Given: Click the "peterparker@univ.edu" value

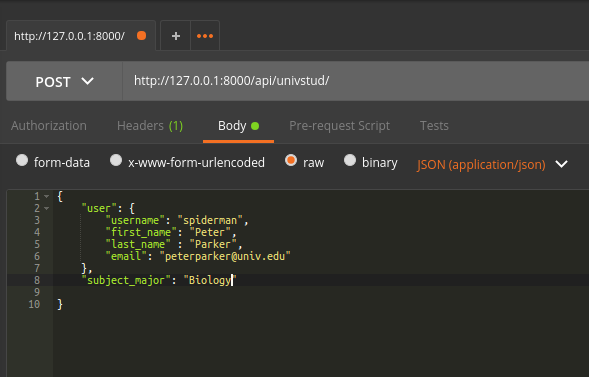Looking at the screenshot, I should (x=225, y=256).
